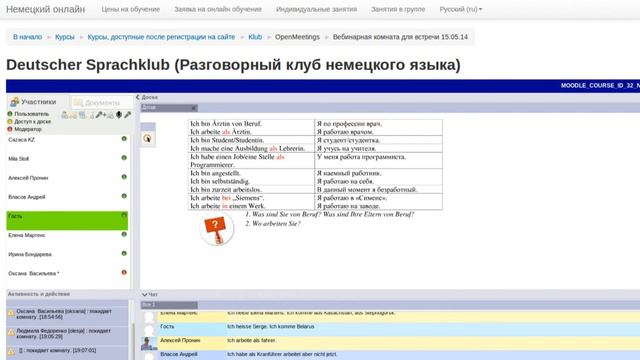Image resolution: width=640 pixels, height=360 pixels.
Task: Click the status icon beside Ирина Бондарева
Action: tap(124, 253)
